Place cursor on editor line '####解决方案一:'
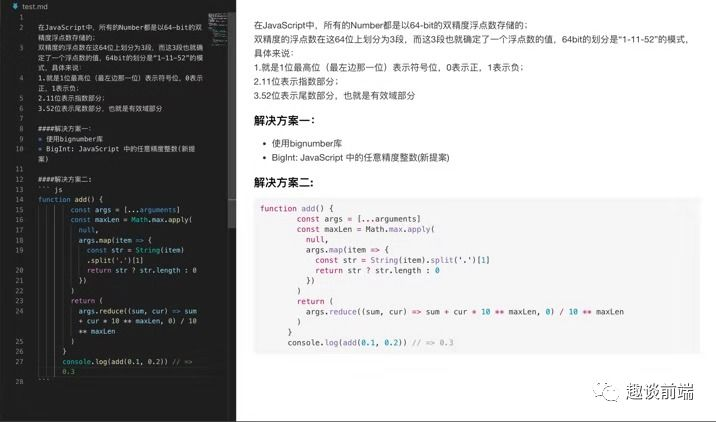This screenshot has width=716, height=422. pos(64,129)
